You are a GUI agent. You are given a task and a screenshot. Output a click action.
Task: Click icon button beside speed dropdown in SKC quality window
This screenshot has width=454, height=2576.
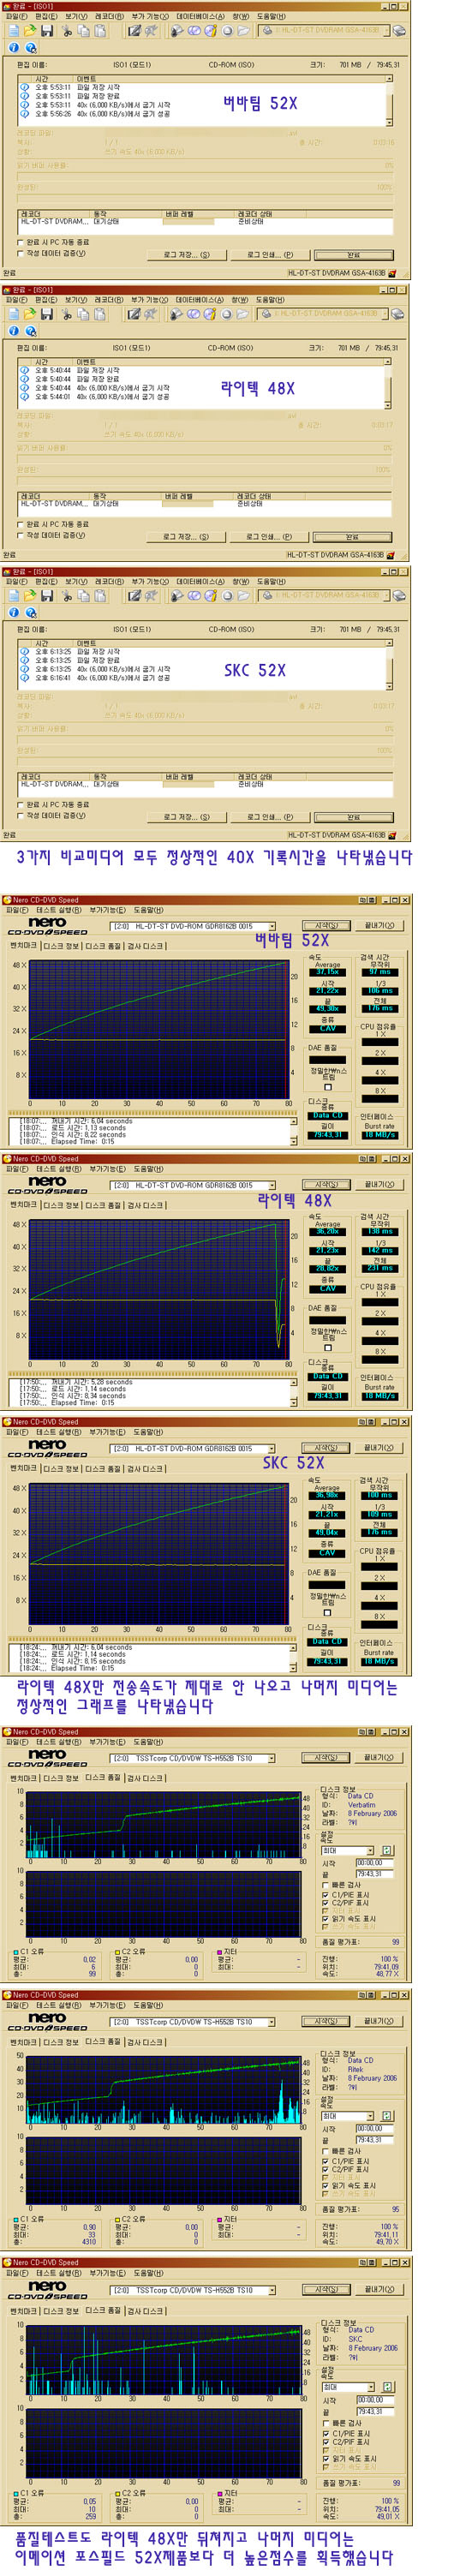[x=388, y=2387]
